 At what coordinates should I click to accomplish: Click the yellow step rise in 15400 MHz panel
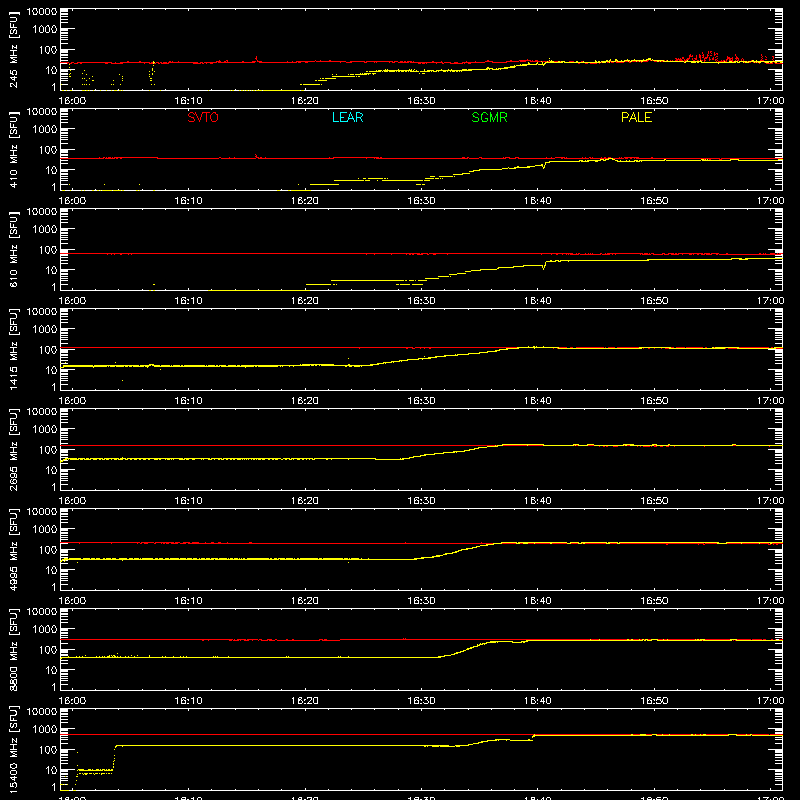pos(114,758)
